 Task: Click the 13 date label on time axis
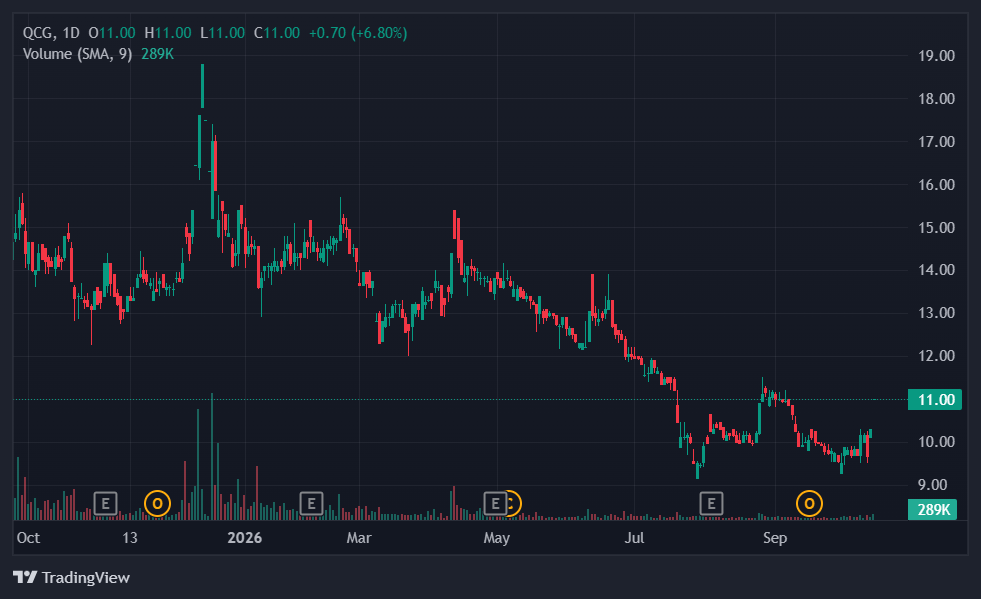[x=130, y=538]
